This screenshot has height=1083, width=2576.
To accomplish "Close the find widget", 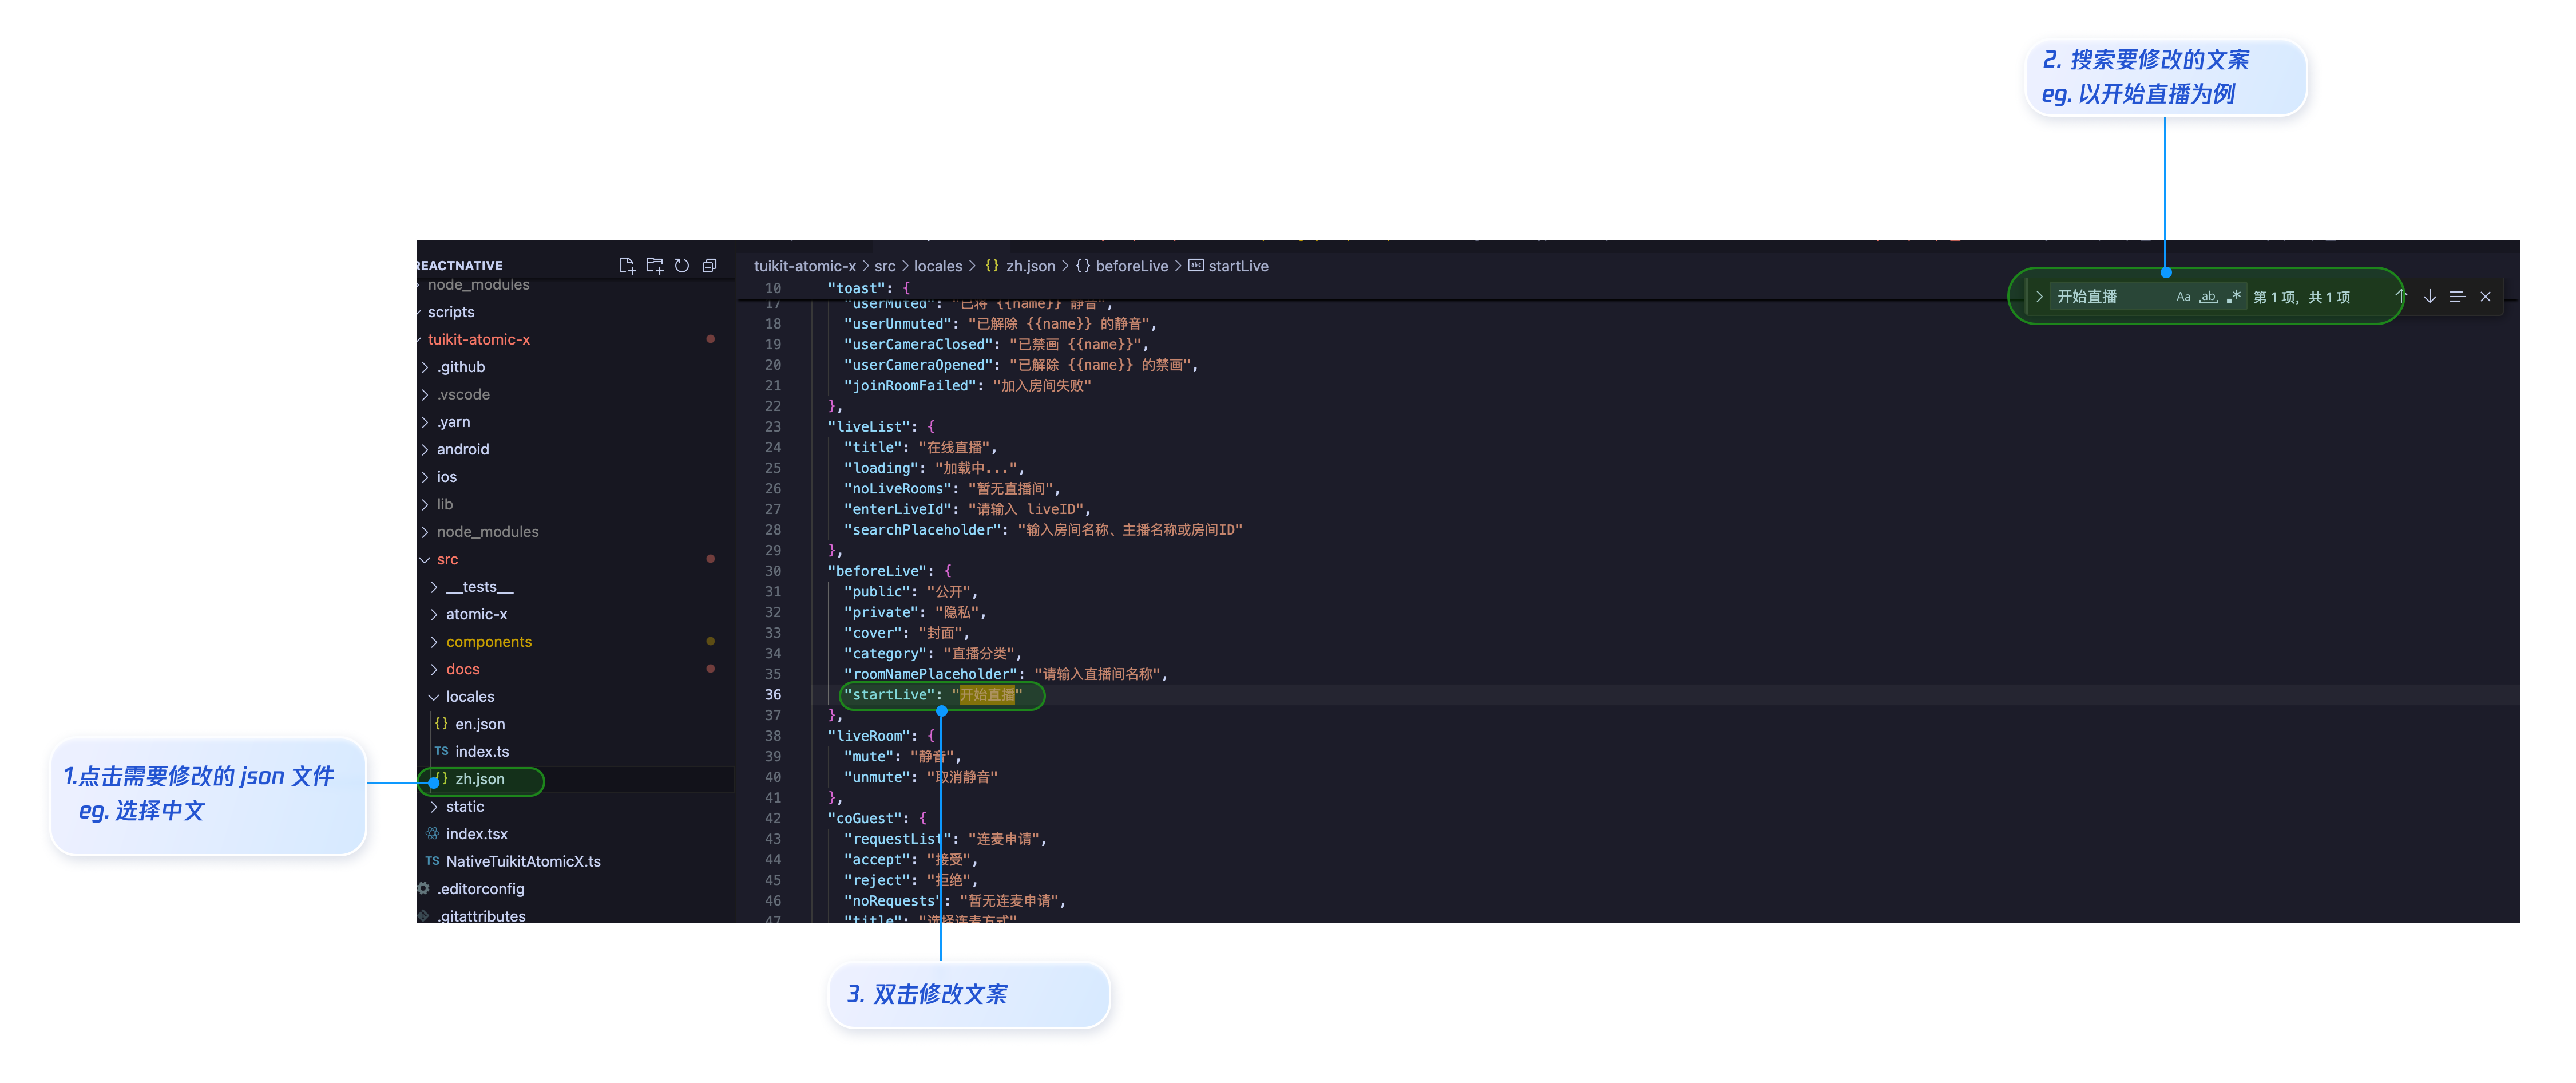I will click(2485, 296).
